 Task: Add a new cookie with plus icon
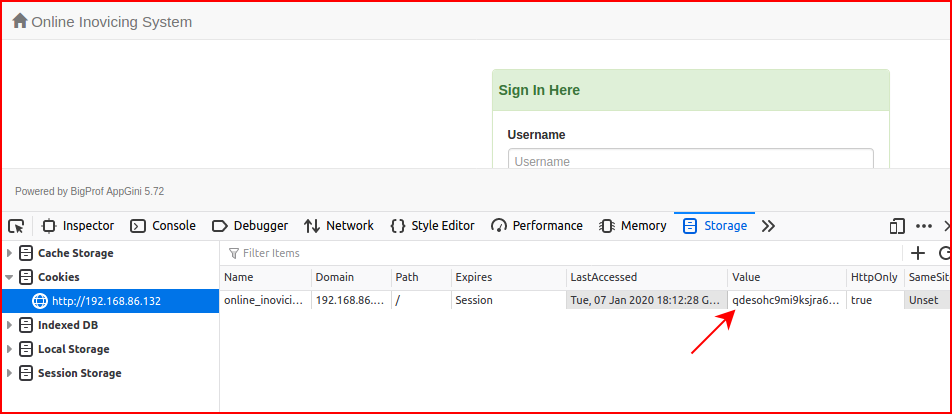(x=918, y=253)
